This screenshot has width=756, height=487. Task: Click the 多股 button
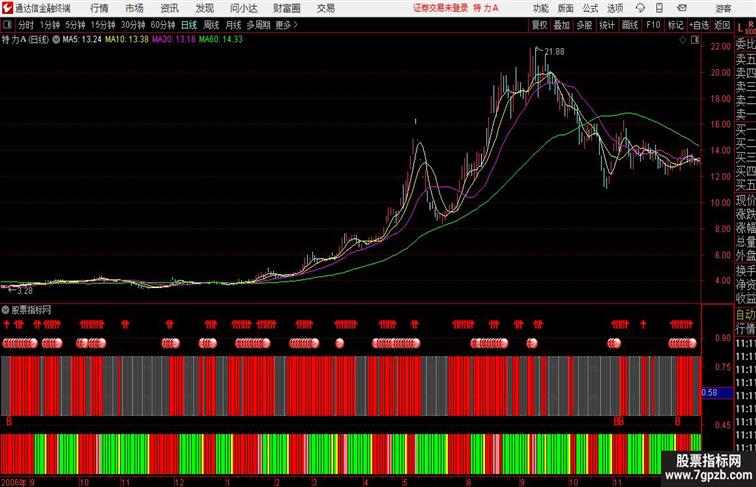click(584, 25)
